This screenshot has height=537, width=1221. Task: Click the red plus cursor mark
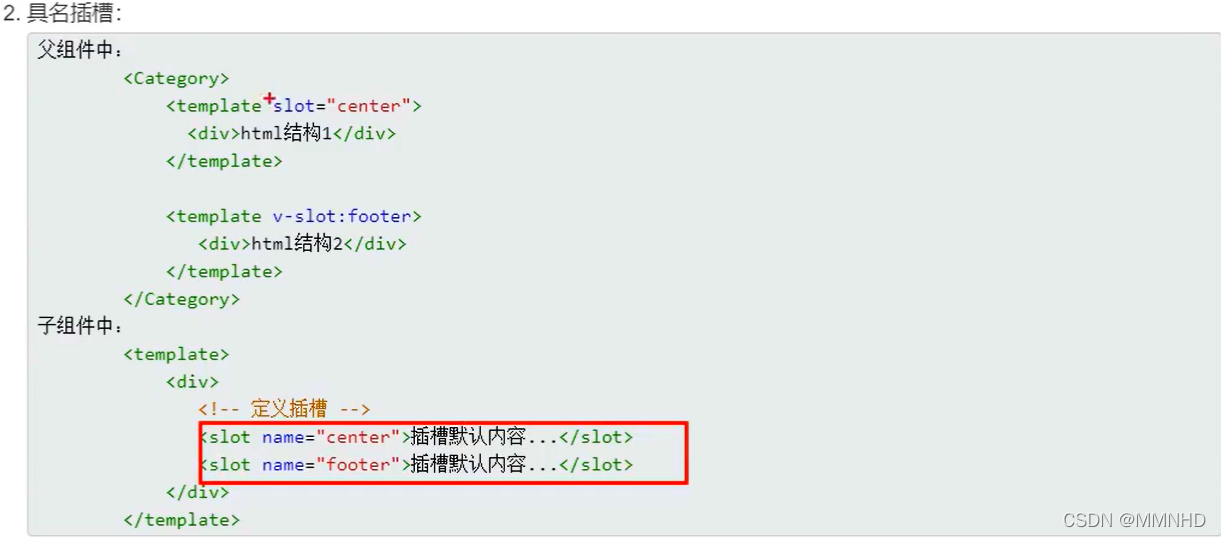(x=268, y=97)
